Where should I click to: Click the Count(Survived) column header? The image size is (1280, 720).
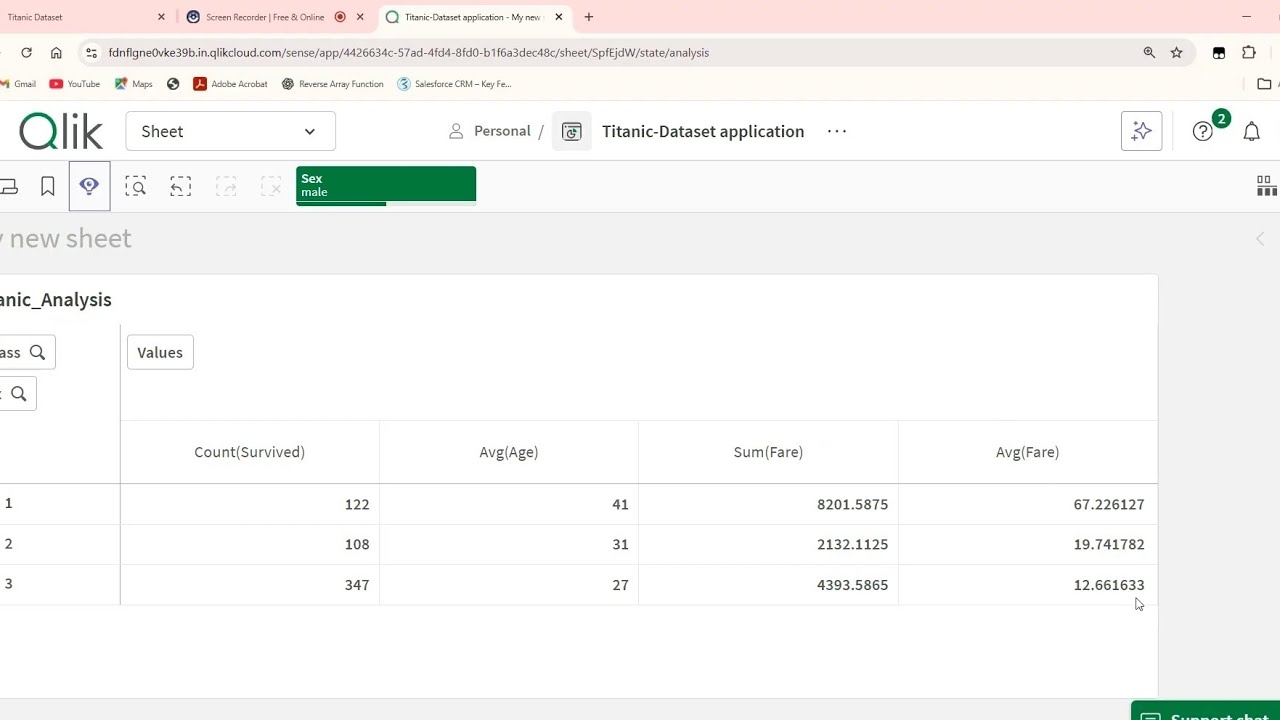pos(249,452)
